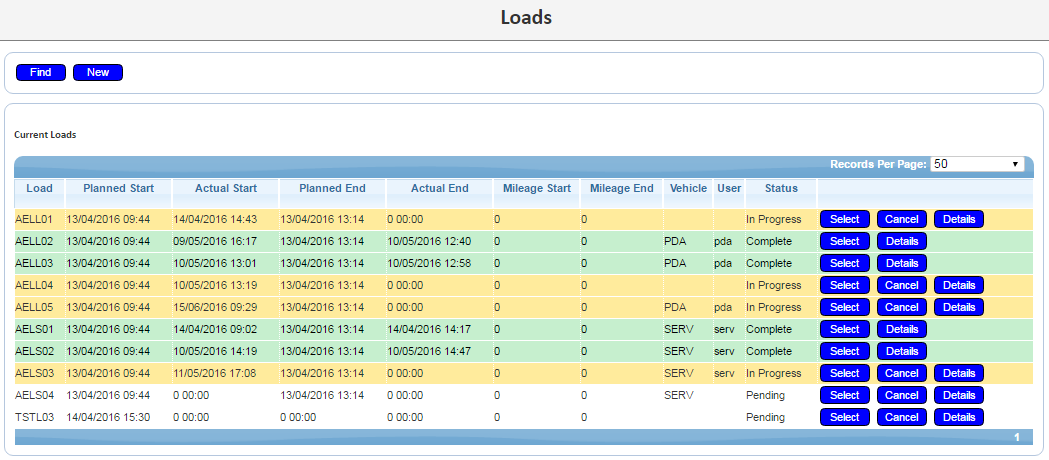Select load AELS02
Viewport: 1049px width, 460px height.
pyautogui.click(x=845, y=351)
